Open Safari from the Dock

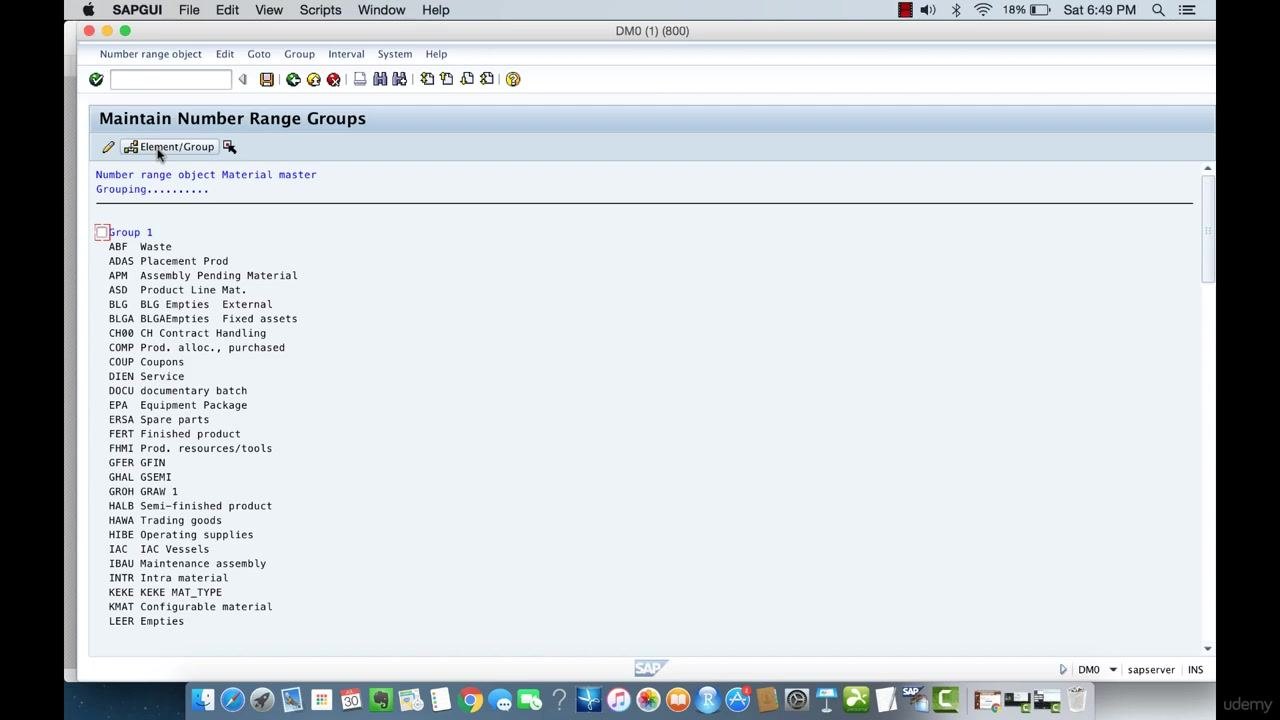232,700
